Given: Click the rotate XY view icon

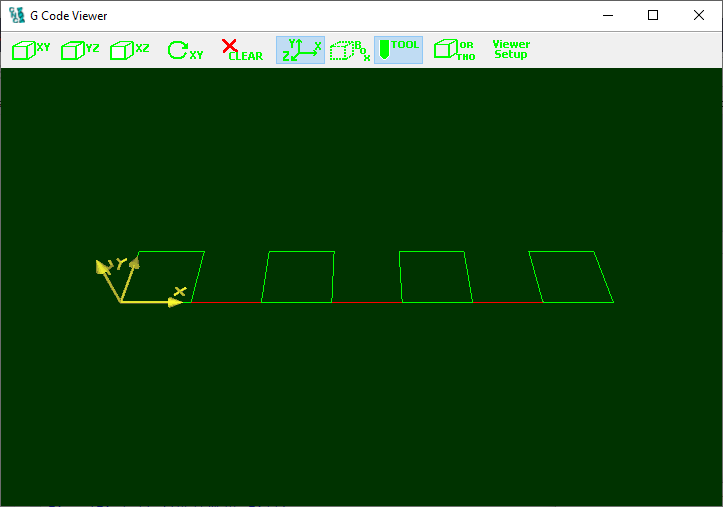Looking at the screenshot, I should tap(184, 50).
